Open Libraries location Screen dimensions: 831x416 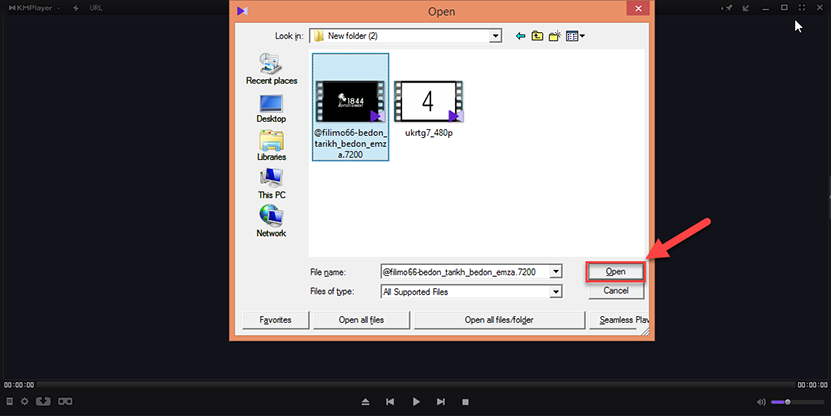coord(271,145)
